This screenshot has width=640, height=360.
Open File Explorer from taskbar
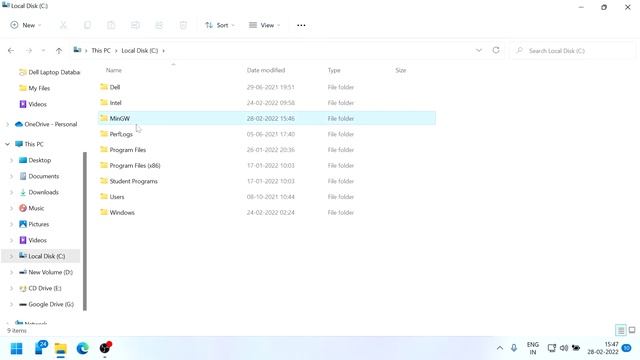61,349
